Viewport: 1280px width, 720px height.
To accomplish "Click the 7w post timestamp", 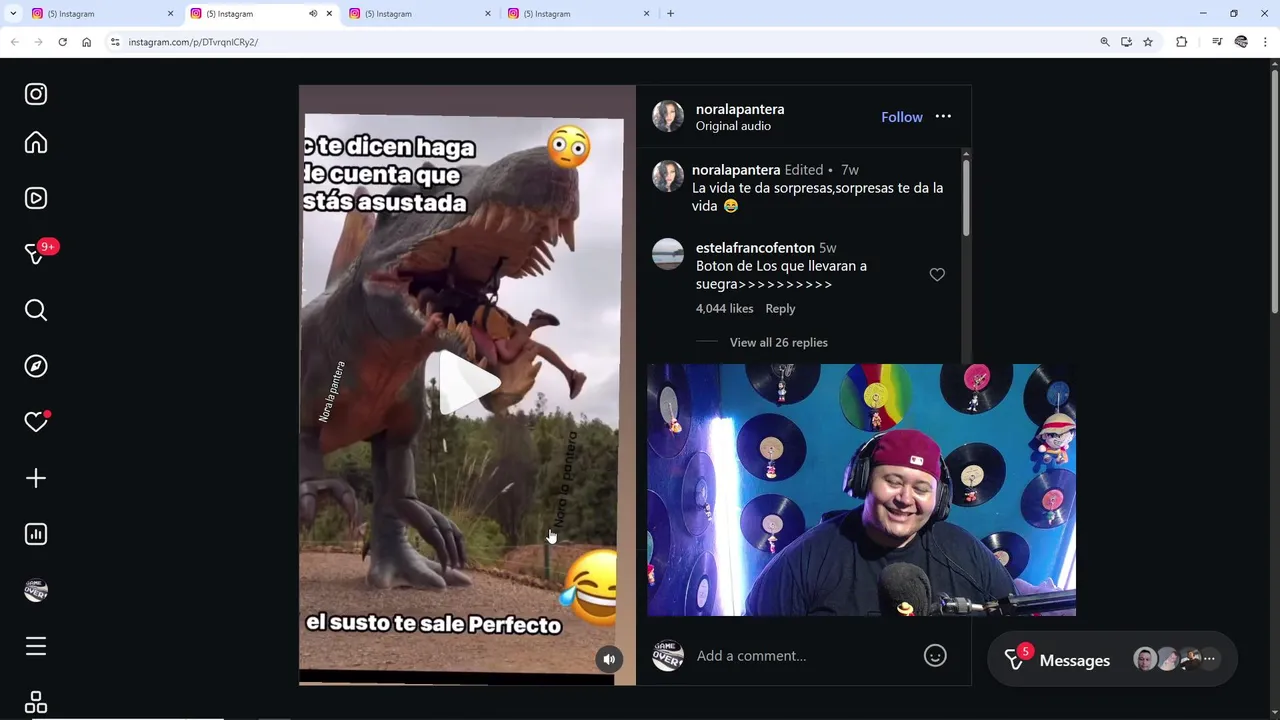I will (850, 170).
